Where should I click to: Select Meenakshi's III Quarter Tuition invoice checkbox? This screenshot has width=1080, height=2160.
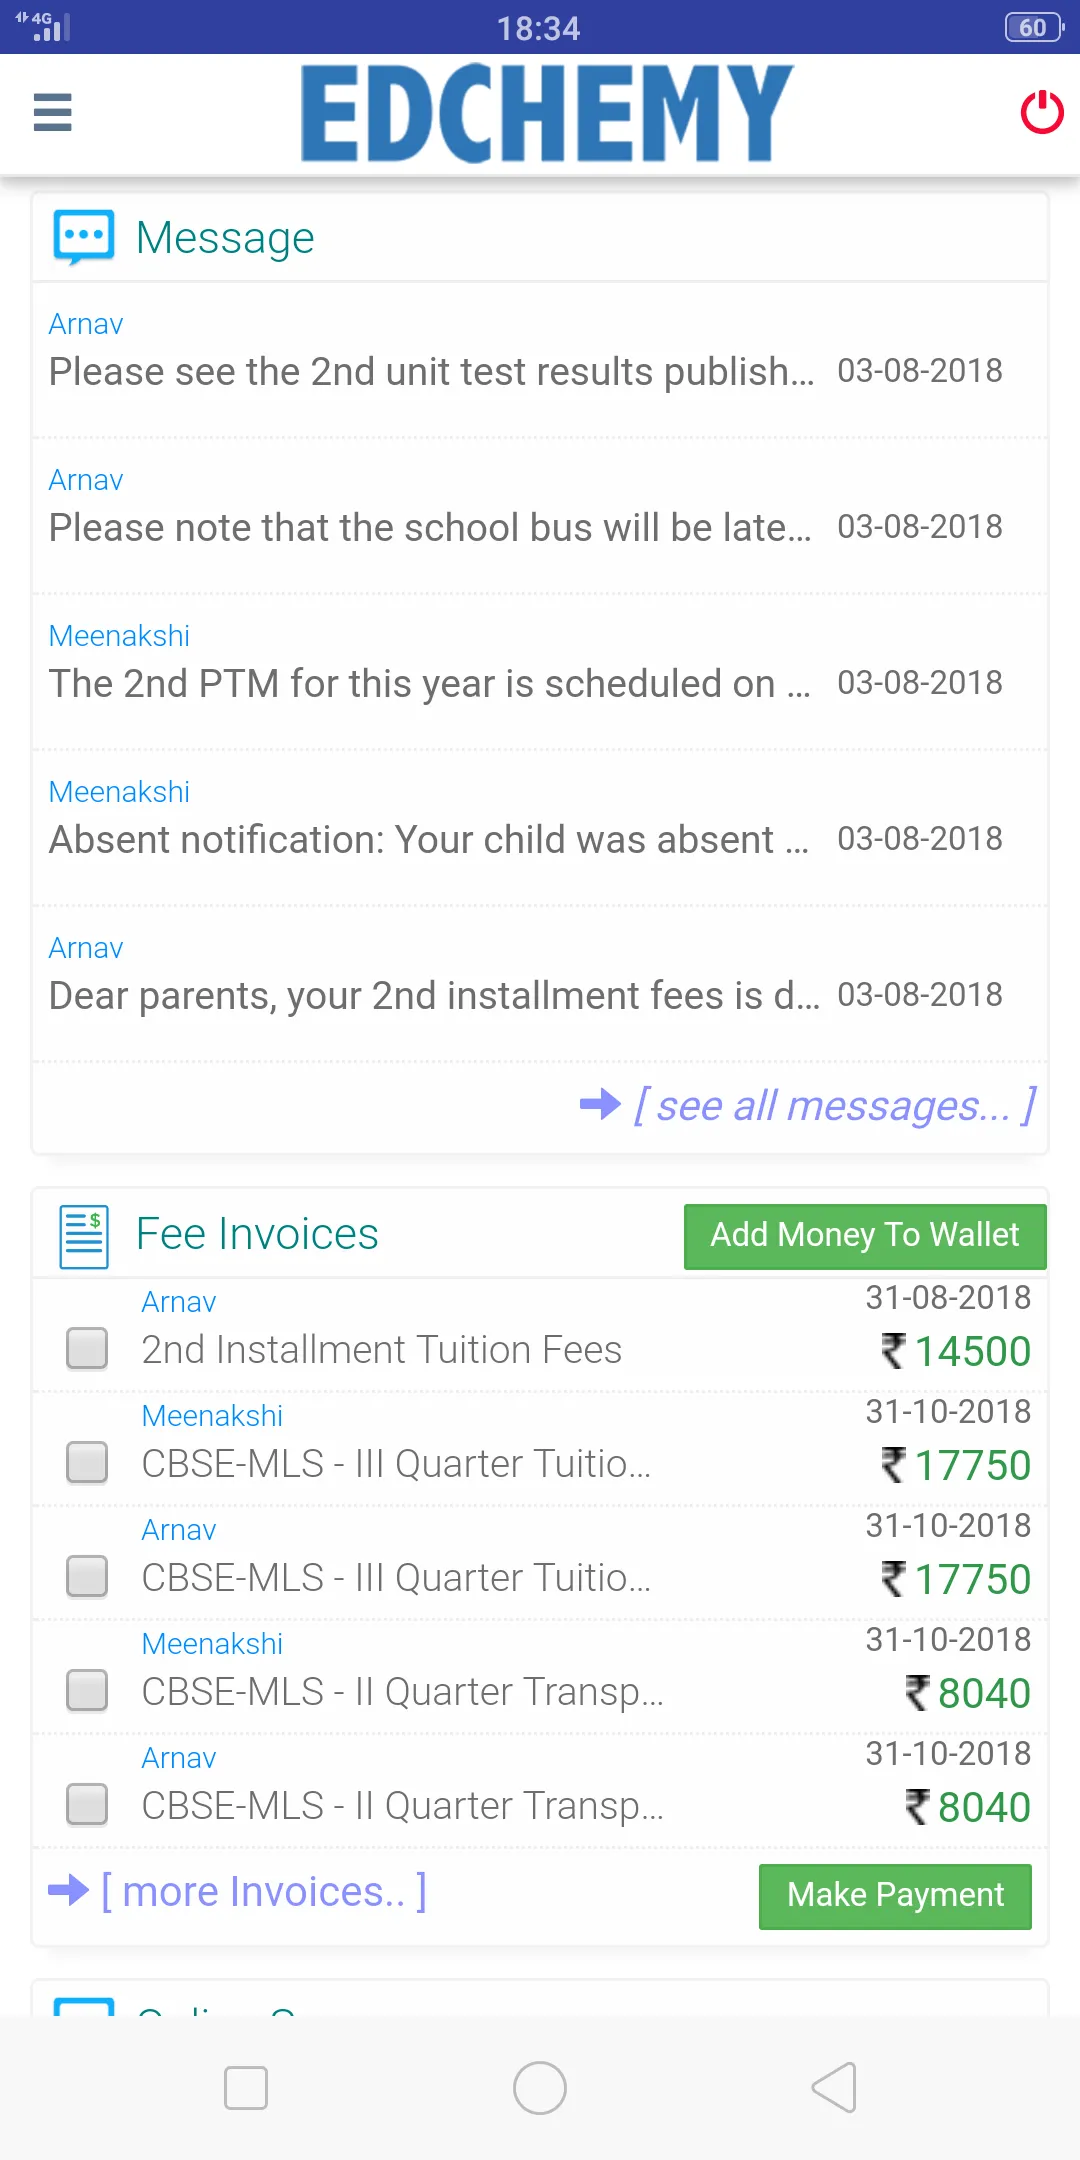[x=87, y=1462]
